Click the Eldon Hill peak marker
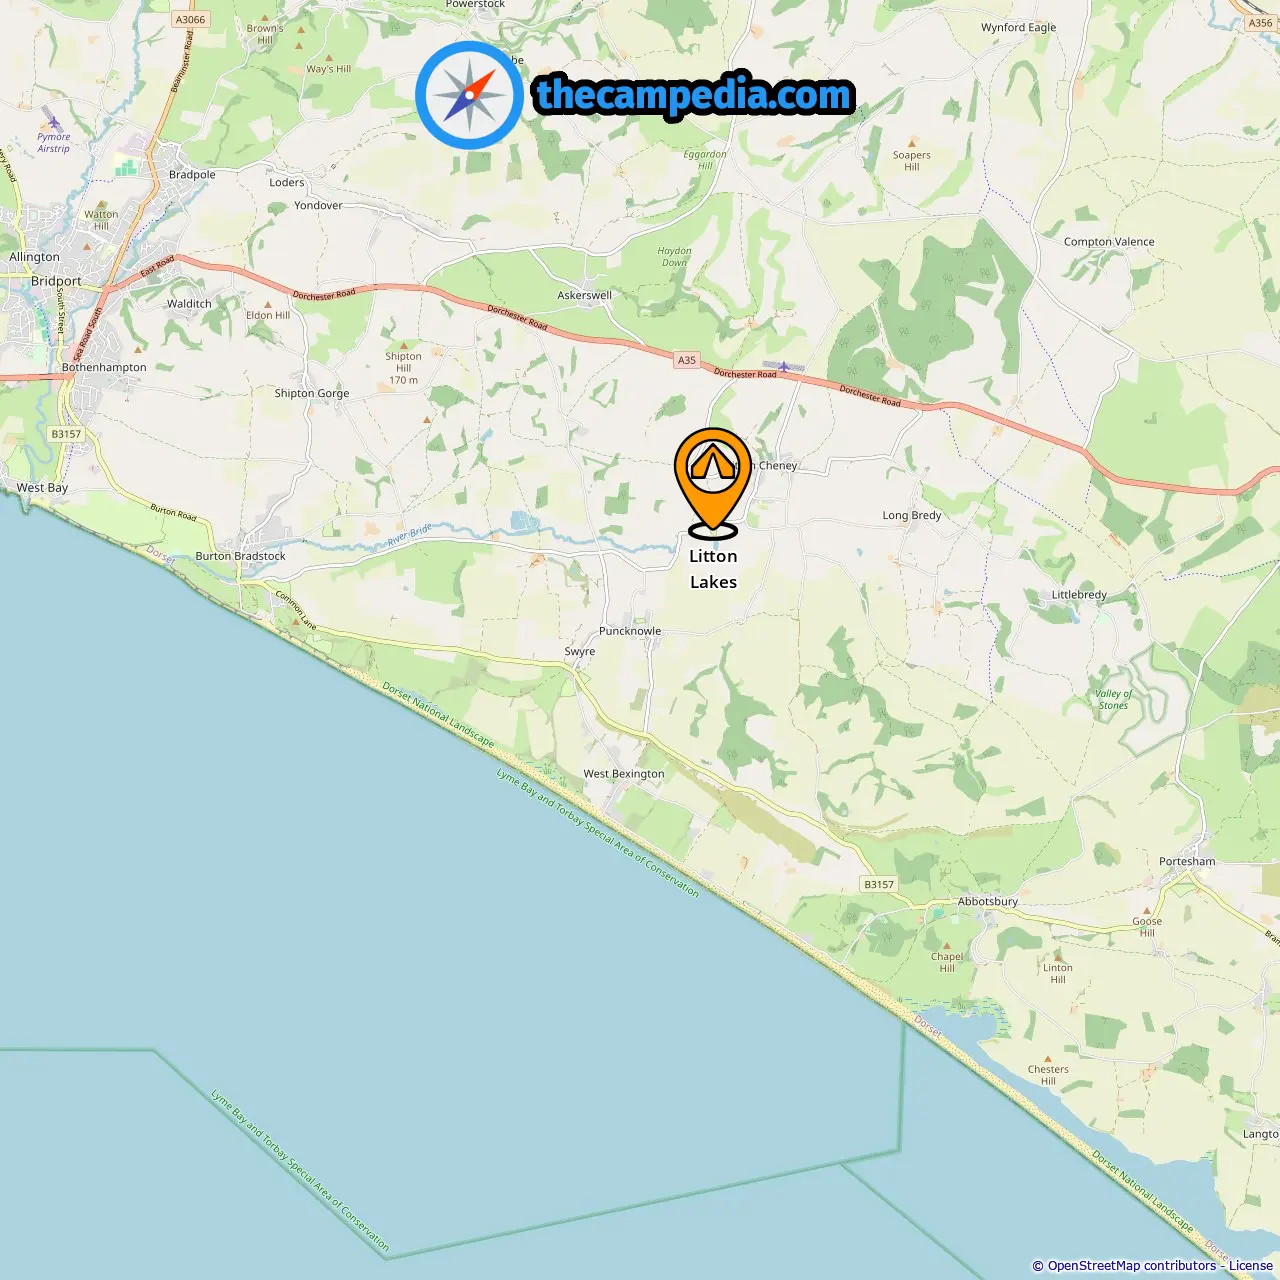1280x1280 pixels. tap(267, 304)
